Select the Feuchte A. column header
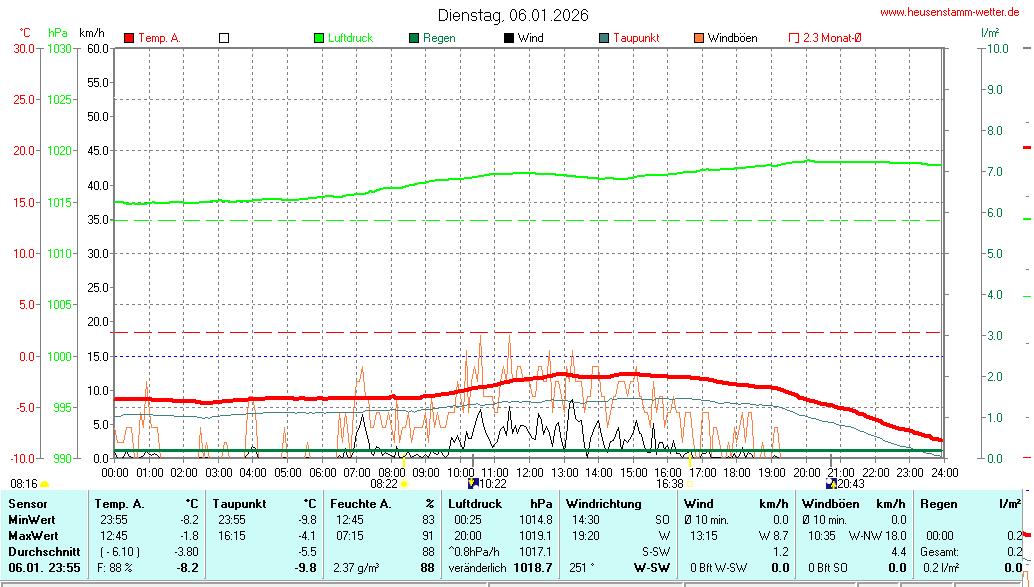The image size is (1034, 587). 364,504
